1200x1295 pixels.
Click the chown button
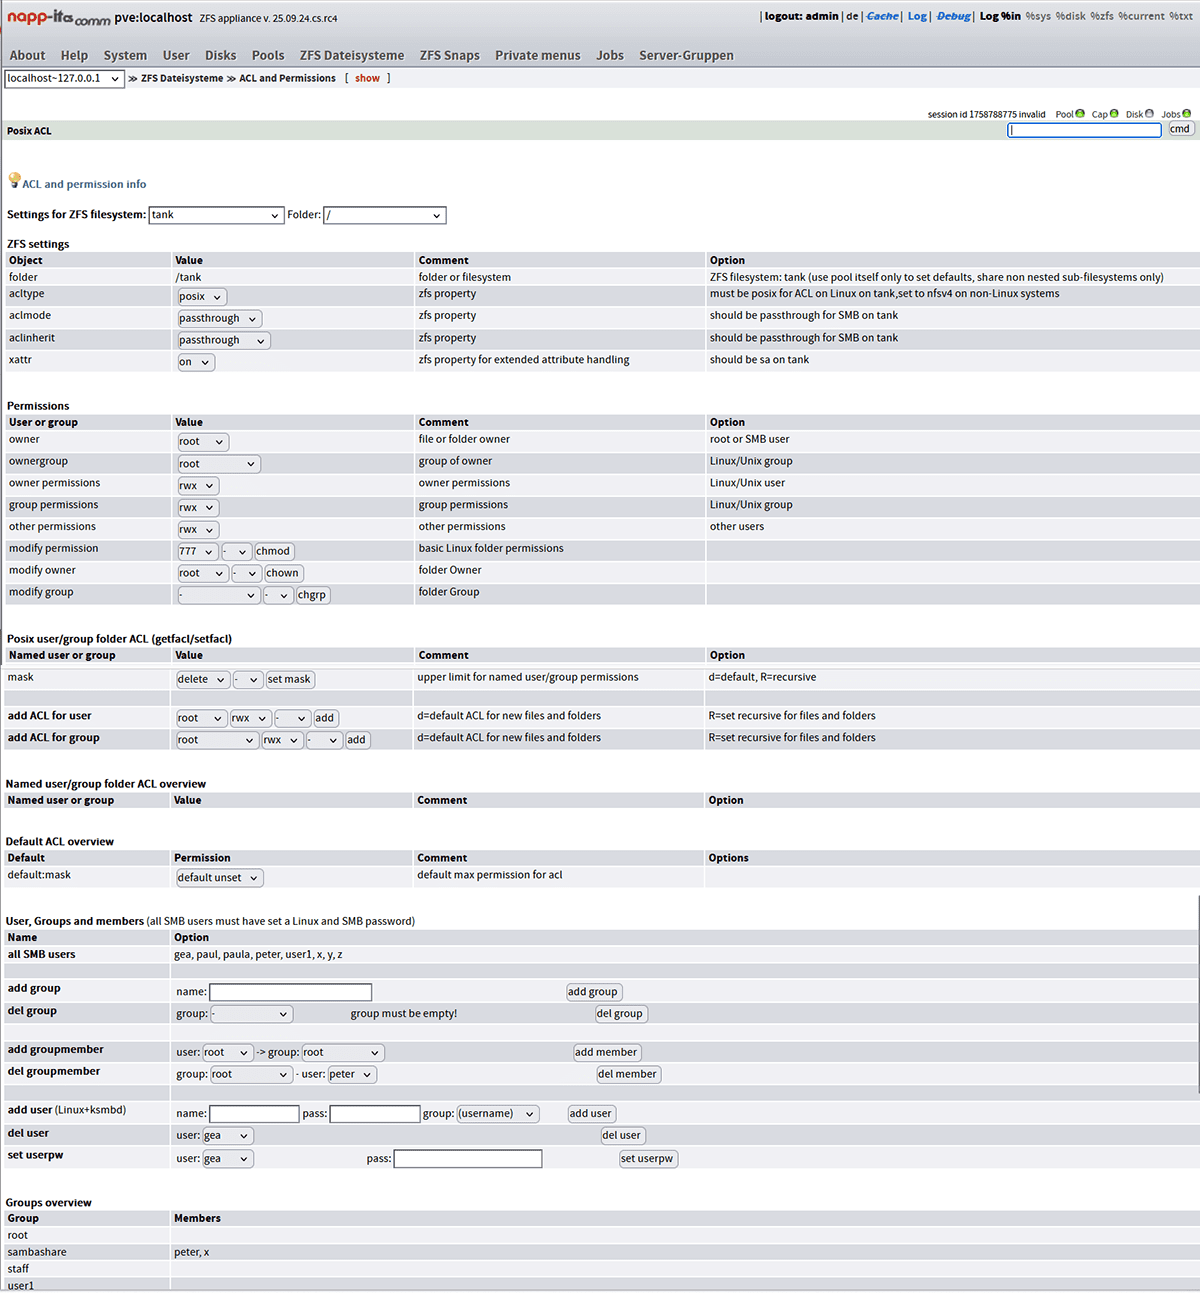click(x=283, y=574)
